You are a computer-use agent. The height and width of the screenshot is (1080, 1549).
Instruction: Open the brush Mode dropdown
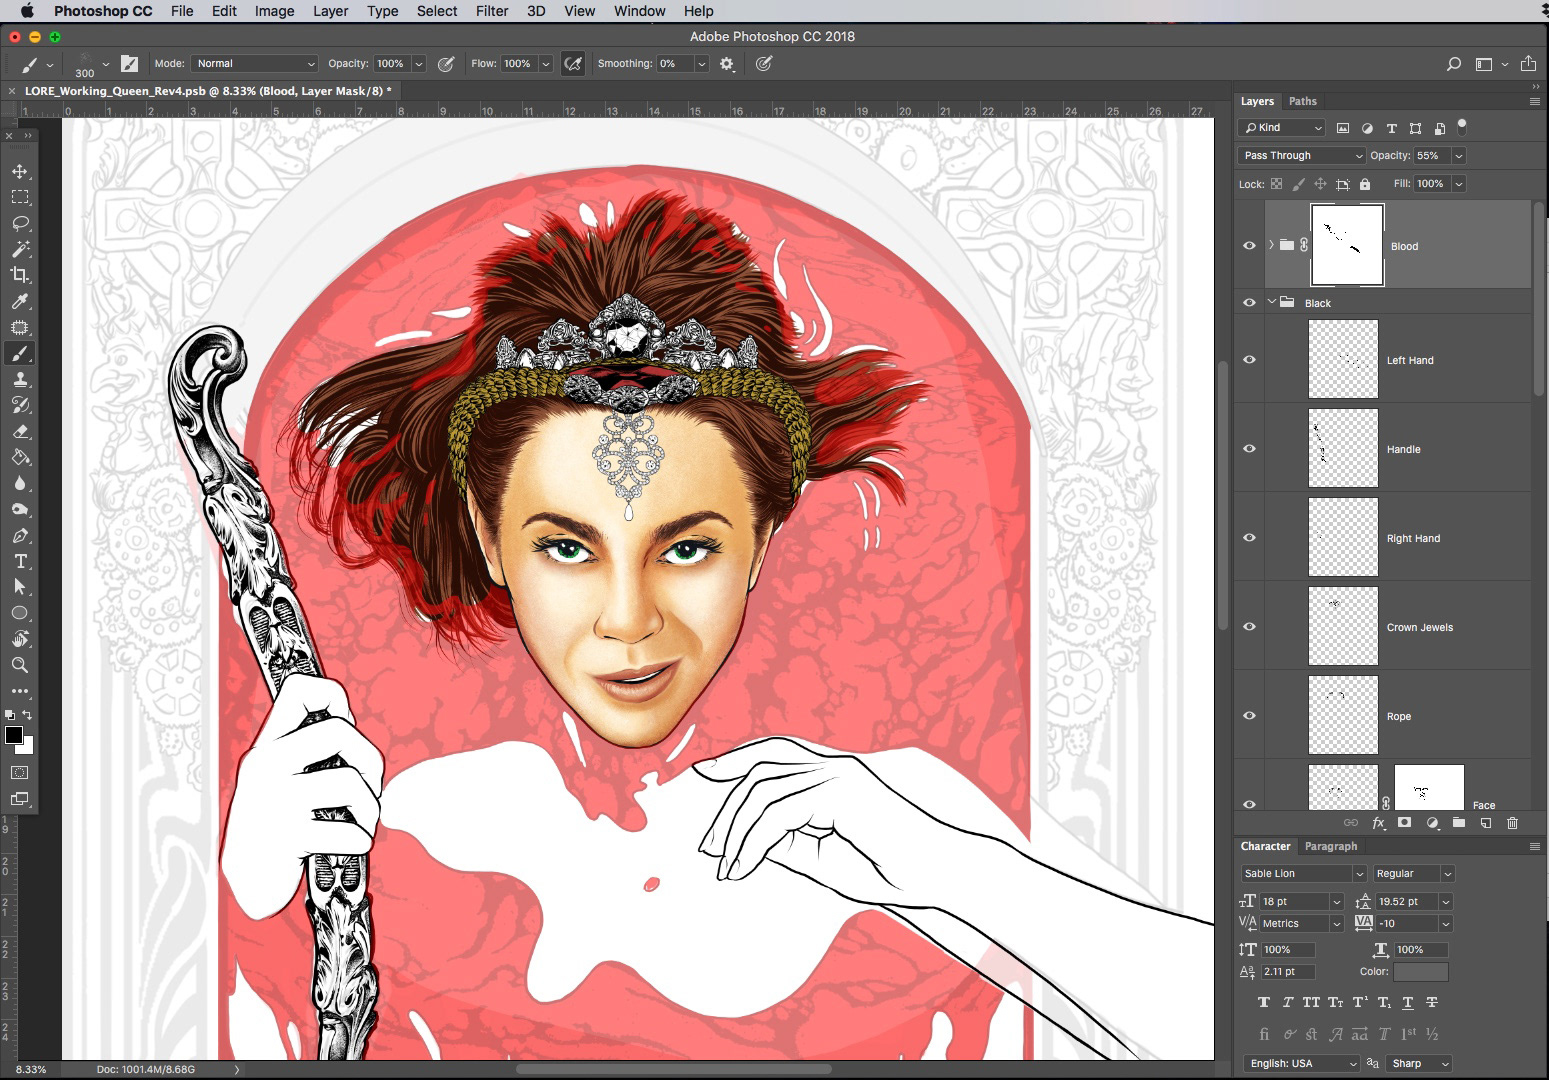254,63
